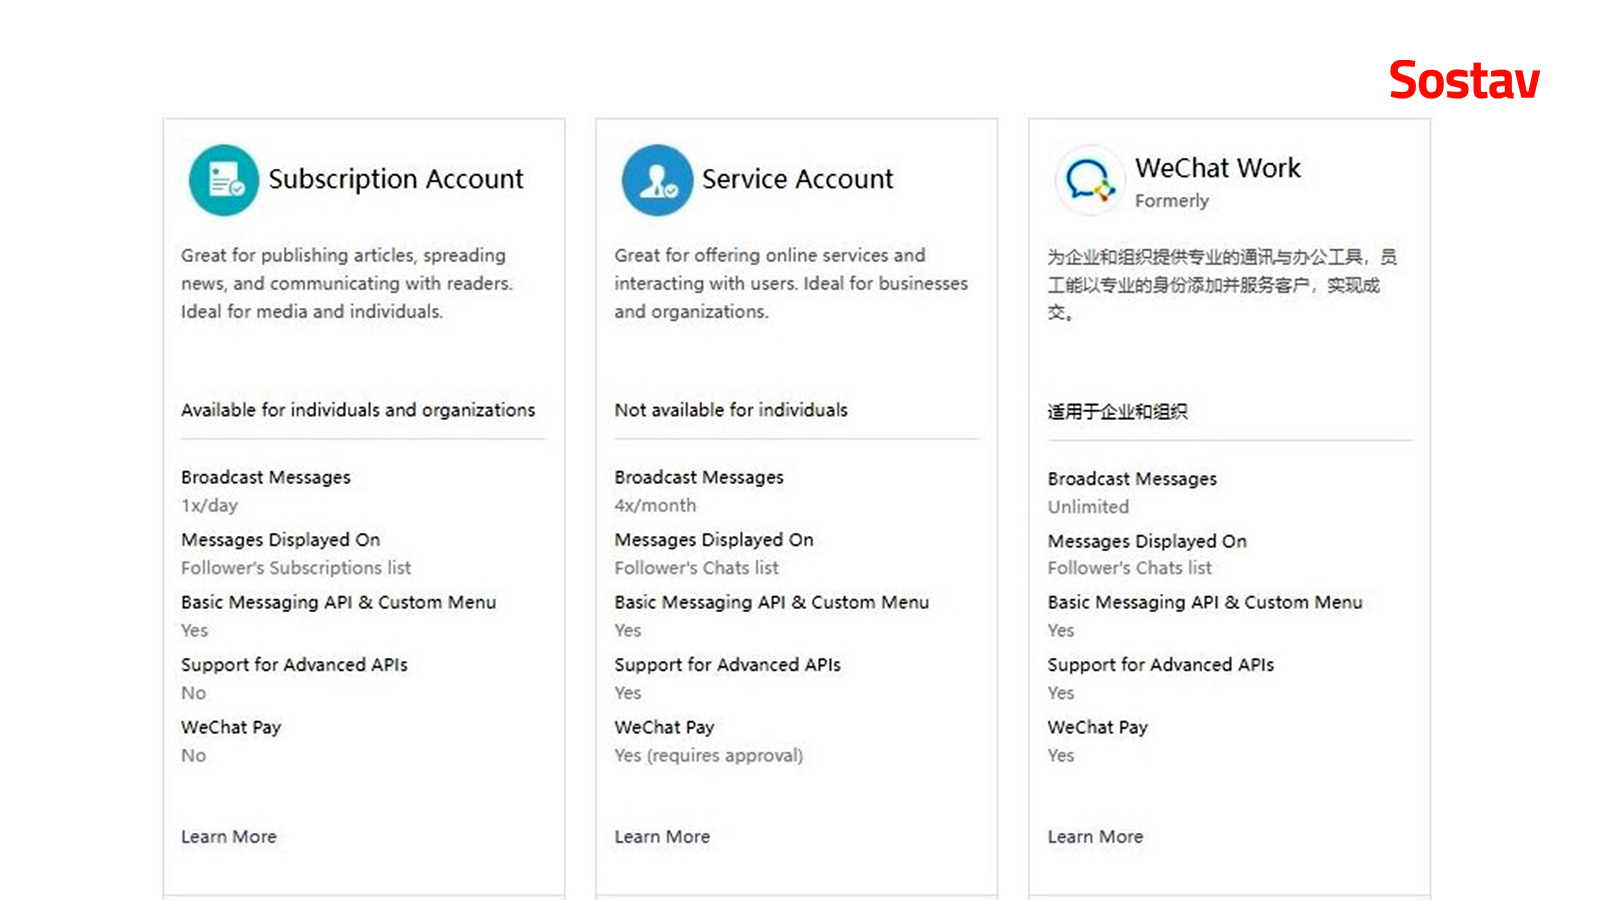This screenshot has width=1600, height=900.
Task: Select the WeChat Work heading
Action: click(x=1218, y=168)
